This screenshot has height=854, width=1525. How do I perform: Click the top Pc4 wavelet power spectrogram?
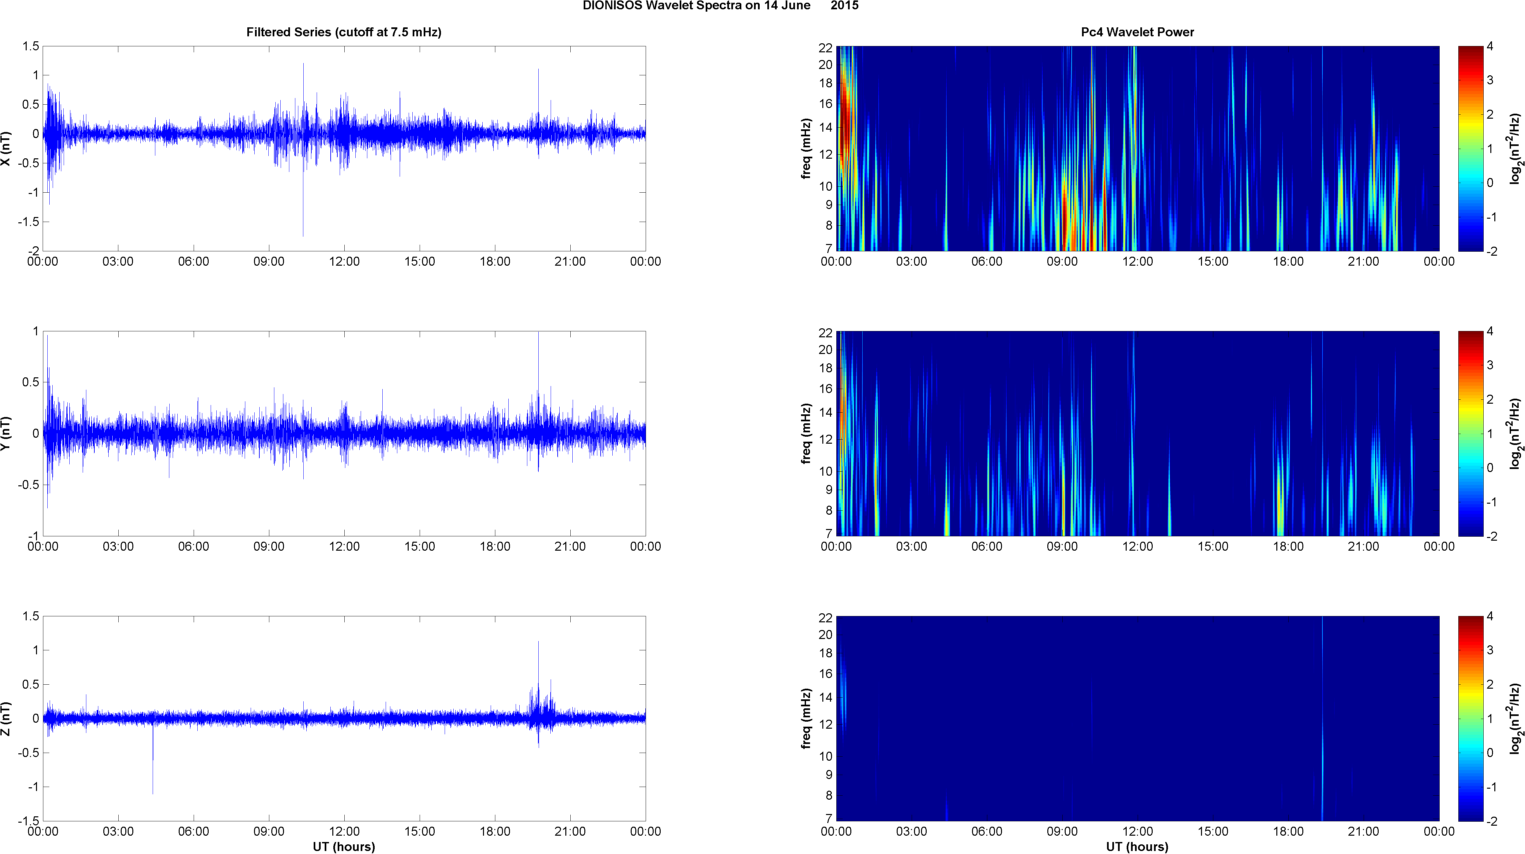[1137, 148]
